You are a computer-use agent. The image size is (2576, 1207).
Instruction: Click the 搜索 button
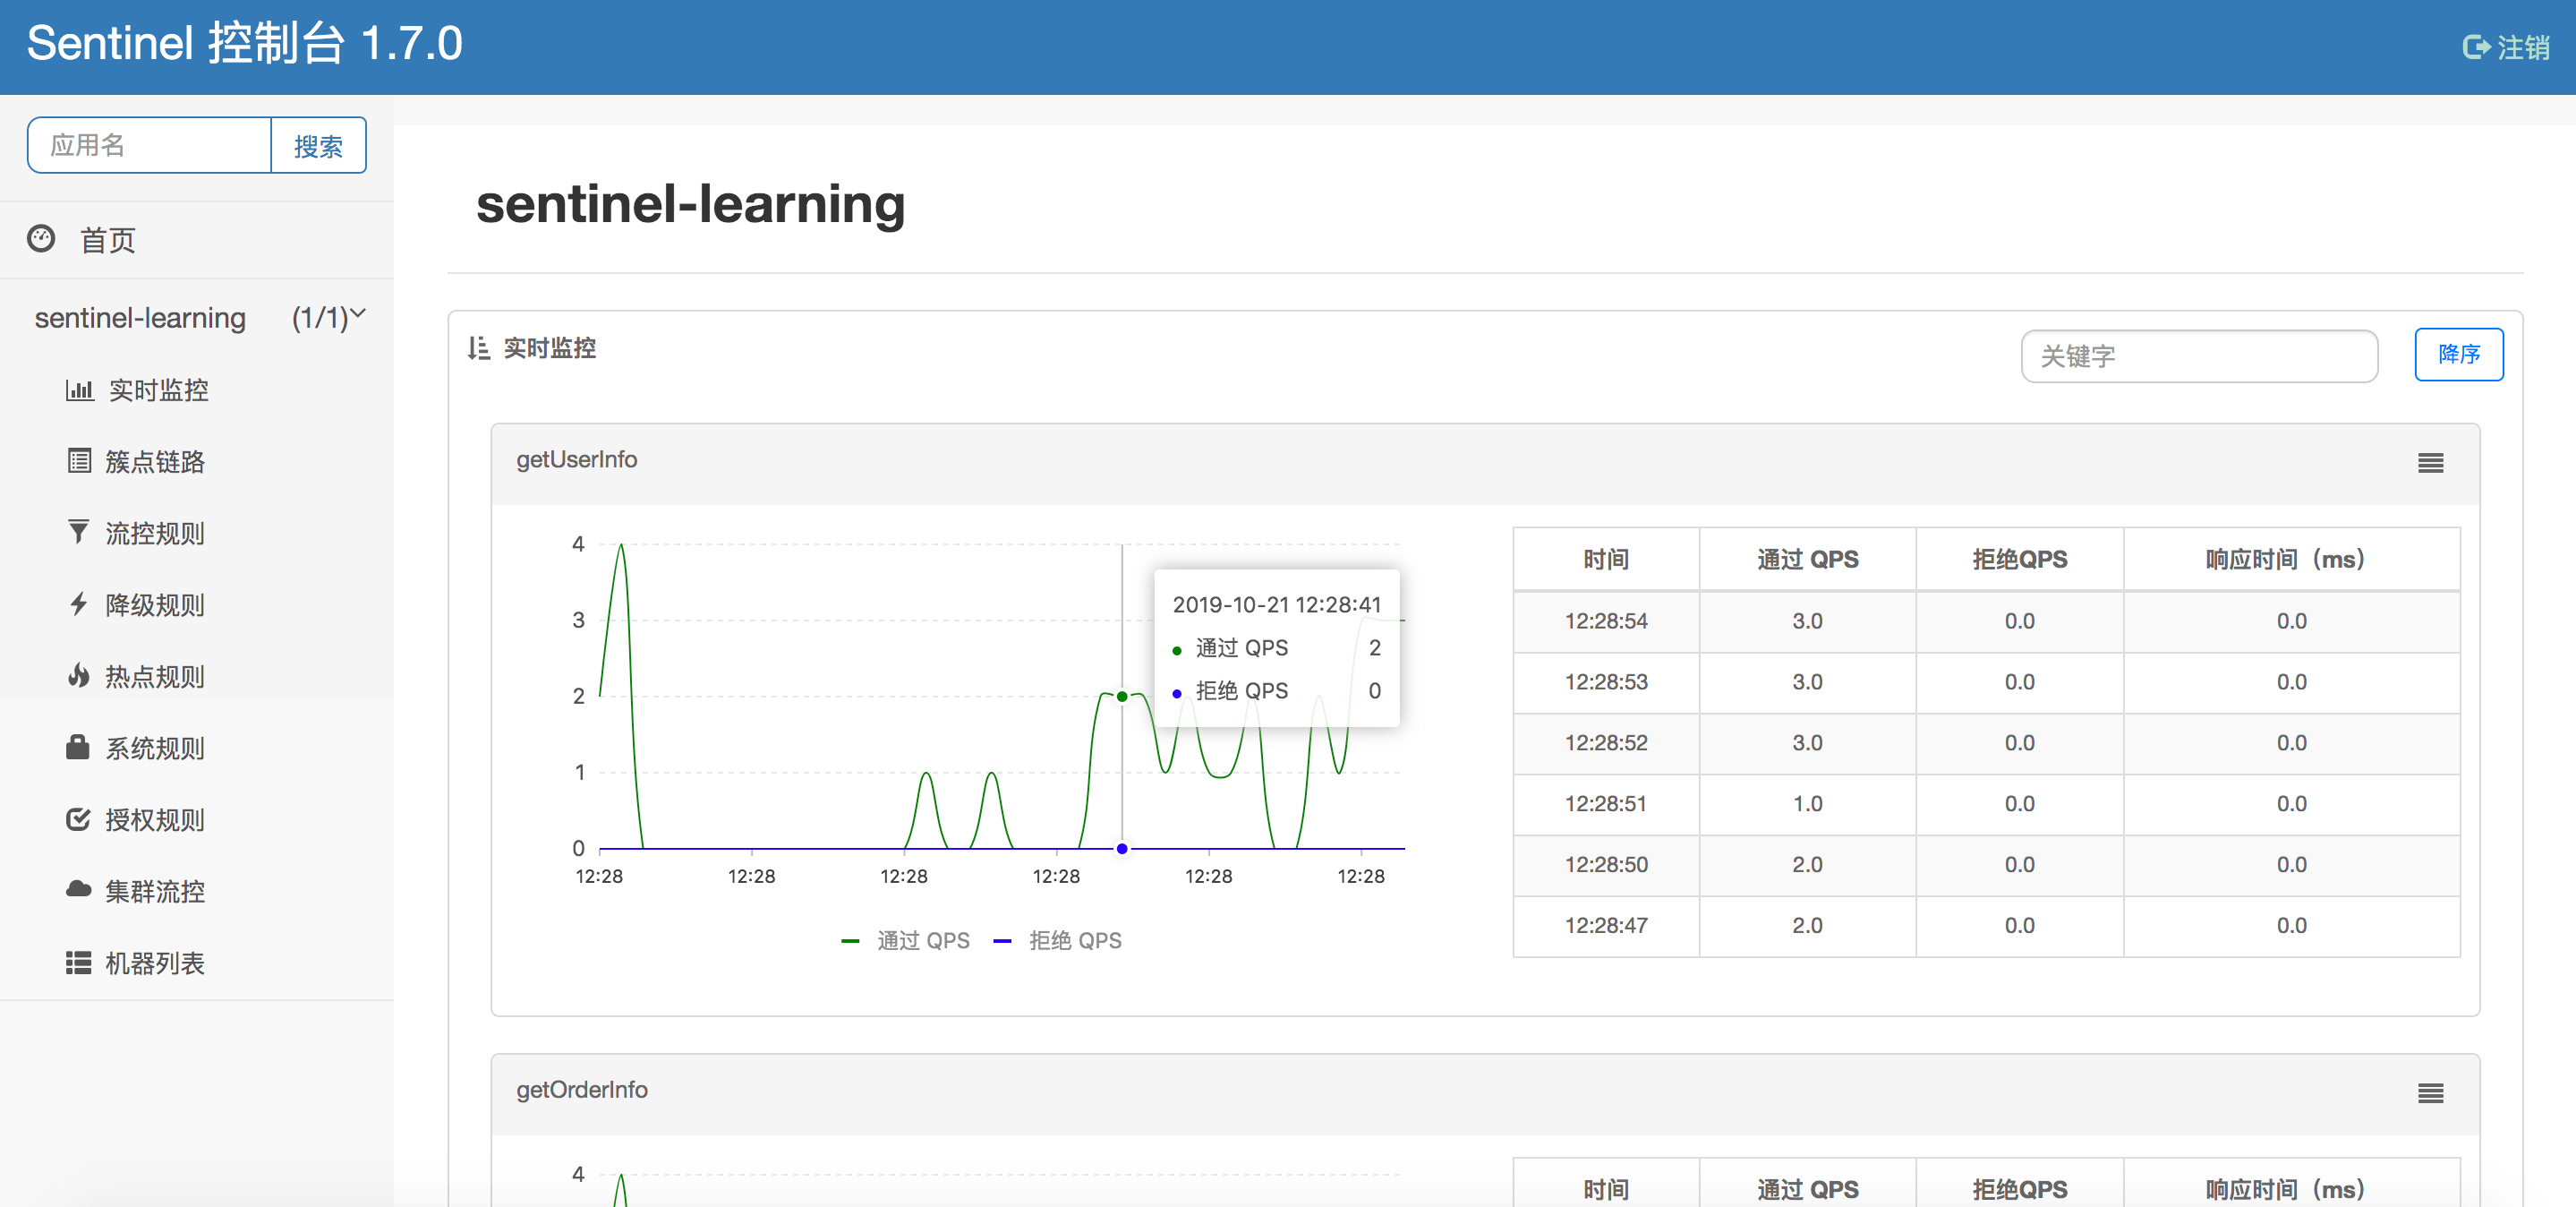[318, 146]
